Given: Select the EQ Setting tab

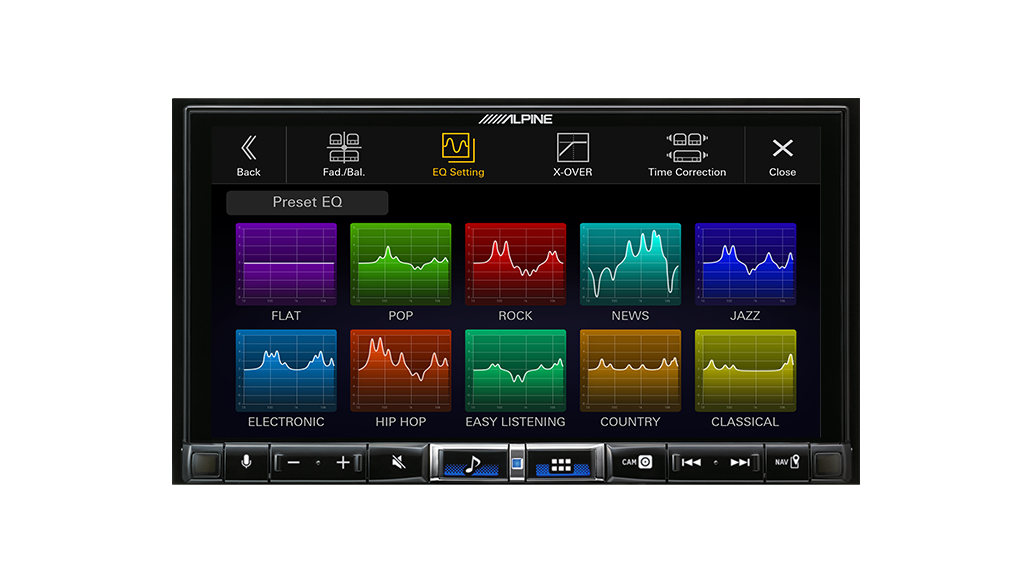Looking at the screenshot, I should point(458,155).
